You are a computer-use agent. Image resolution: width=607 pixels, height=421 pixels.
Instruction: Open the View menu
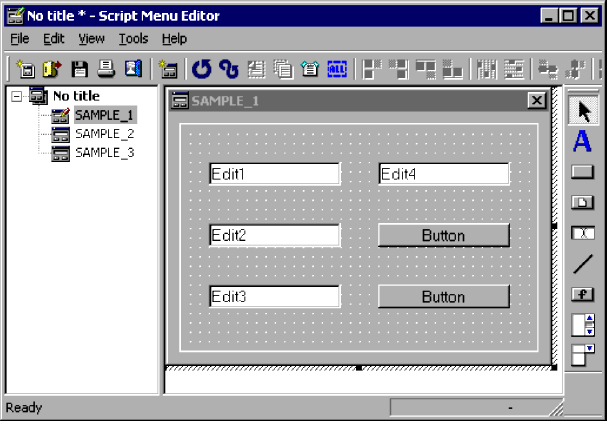point(91,39)
